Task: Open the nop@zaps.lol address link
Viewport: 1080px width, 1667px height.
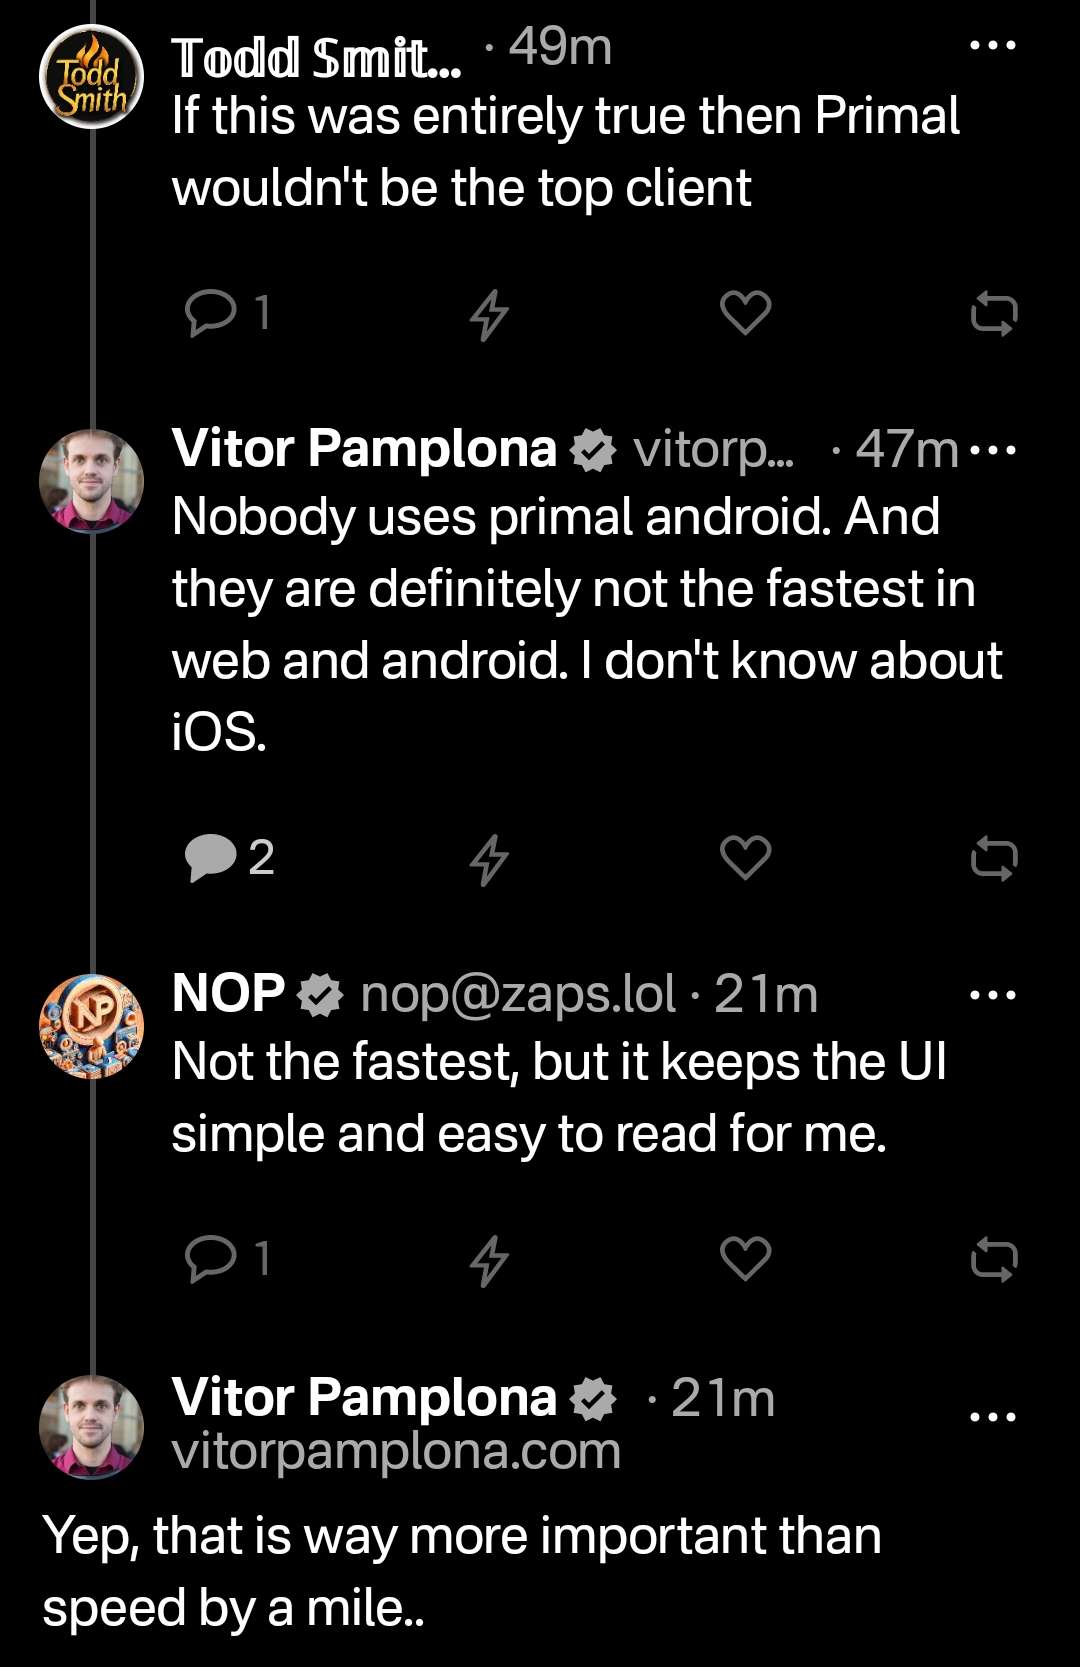Action: pyautogui.click(x=518, y=995)
